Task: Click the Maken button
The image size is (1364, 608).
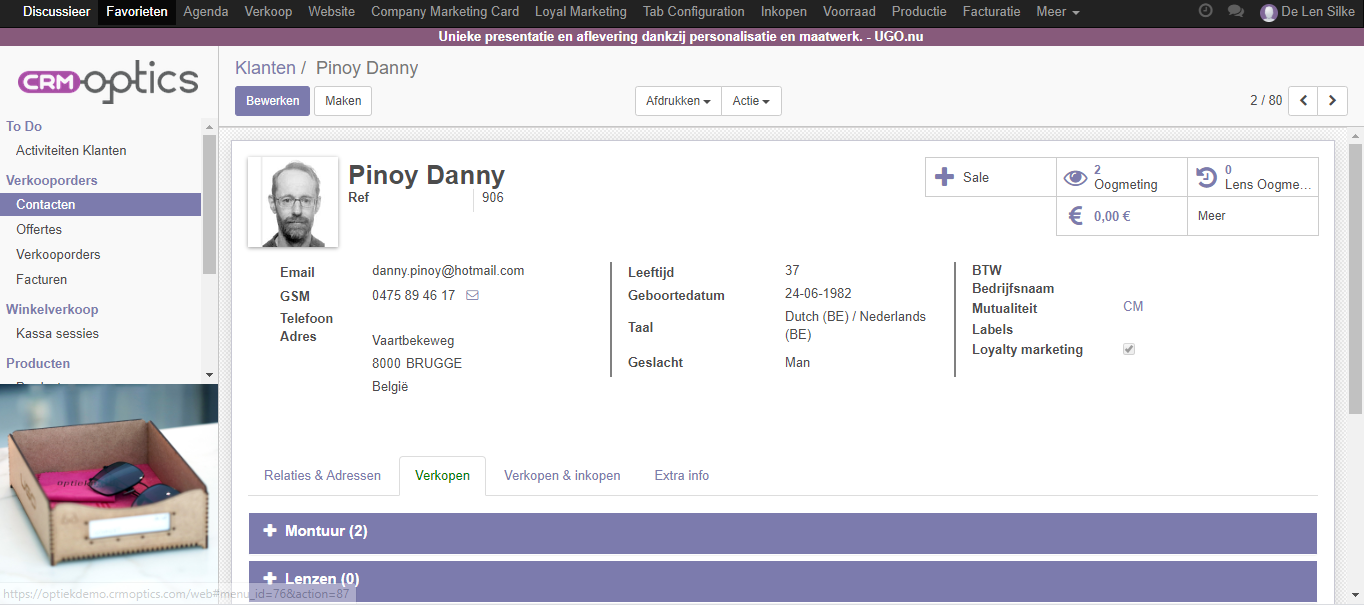Action: coord(343,101)
